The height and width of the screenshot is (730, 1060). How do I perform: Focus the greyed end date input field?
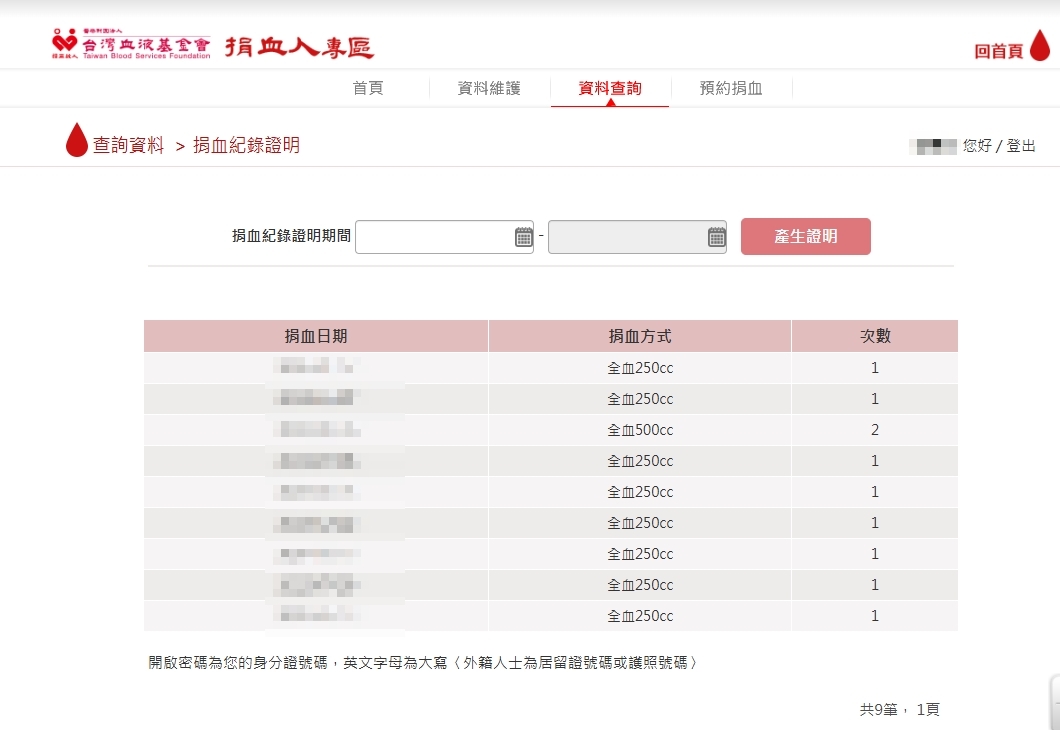click(x=627, y=237)
